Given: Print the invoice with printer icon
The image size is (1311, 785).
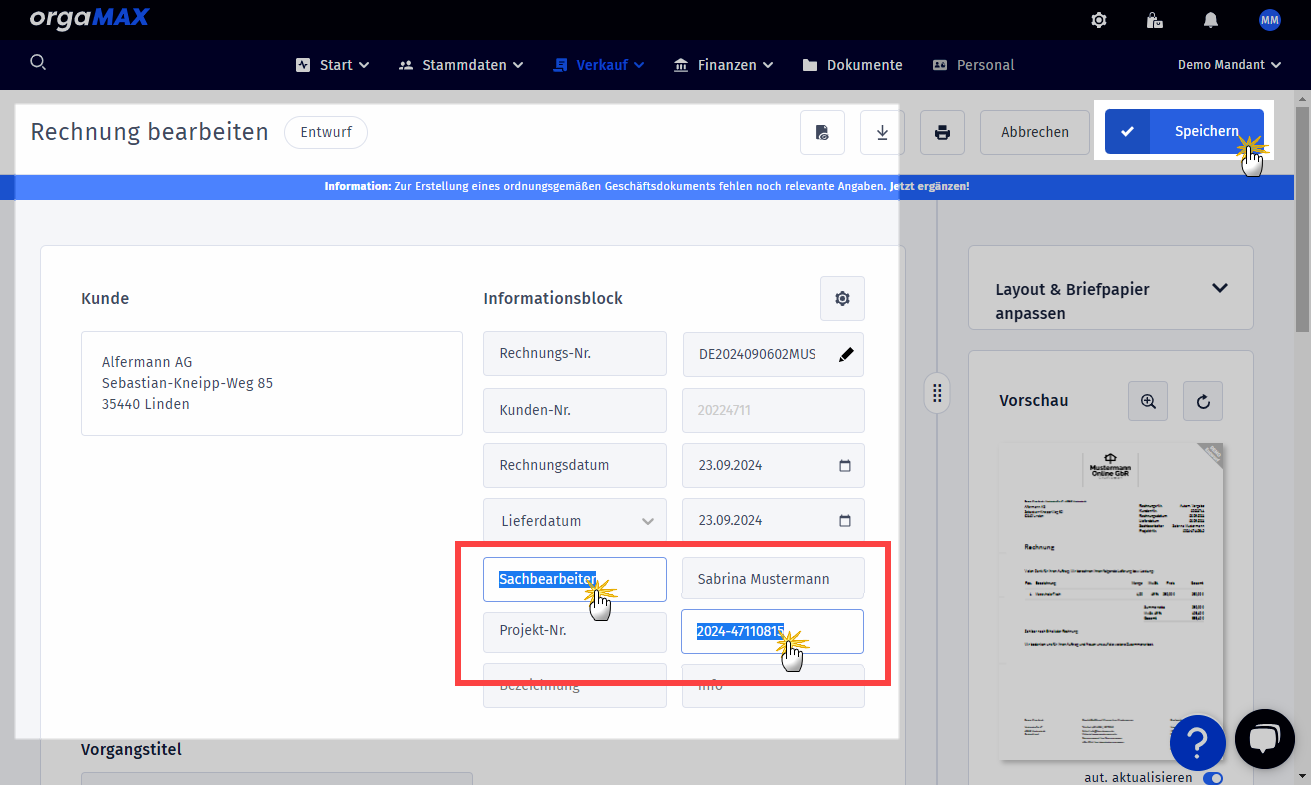Looking at the screenshot, I should (942, 132).
